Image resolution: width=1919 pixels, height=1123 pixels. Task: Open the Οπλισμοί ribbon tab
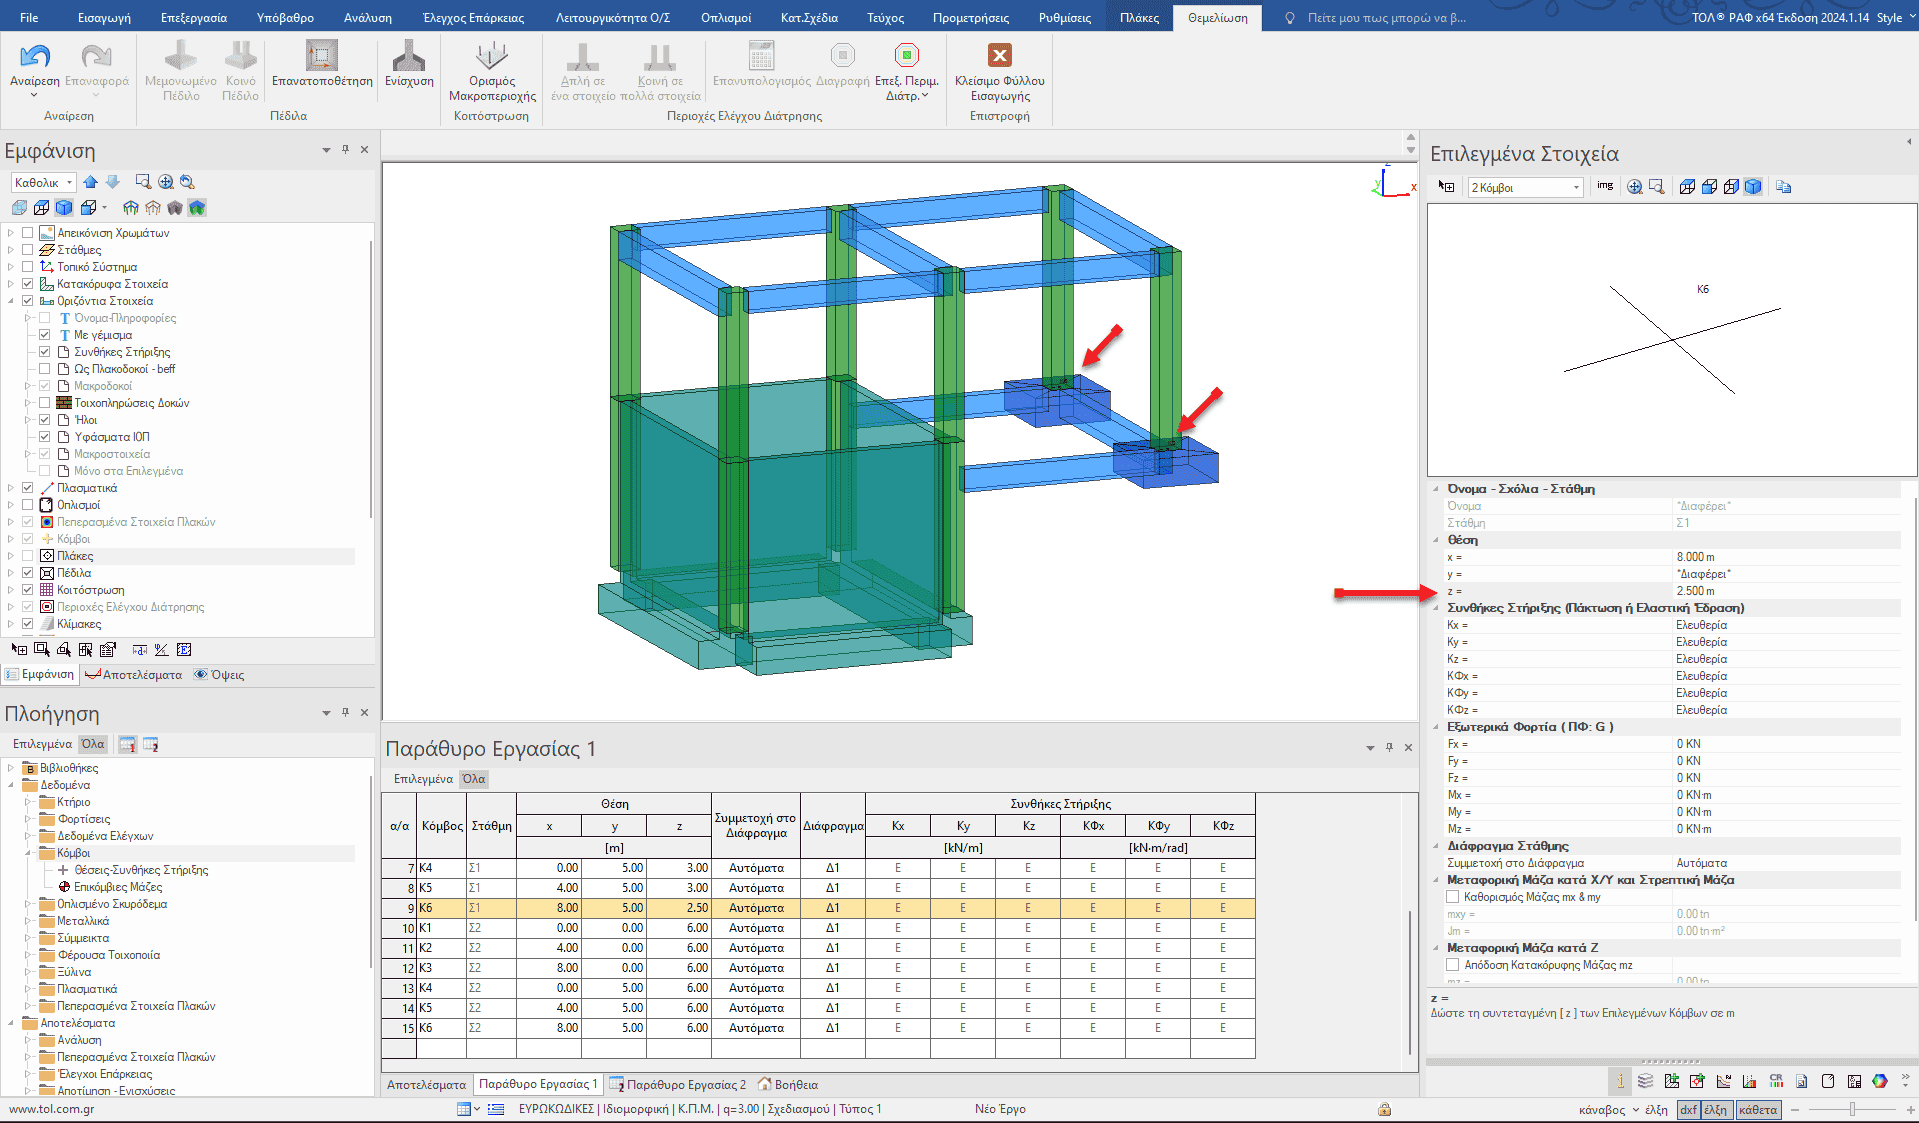(726, 18)
